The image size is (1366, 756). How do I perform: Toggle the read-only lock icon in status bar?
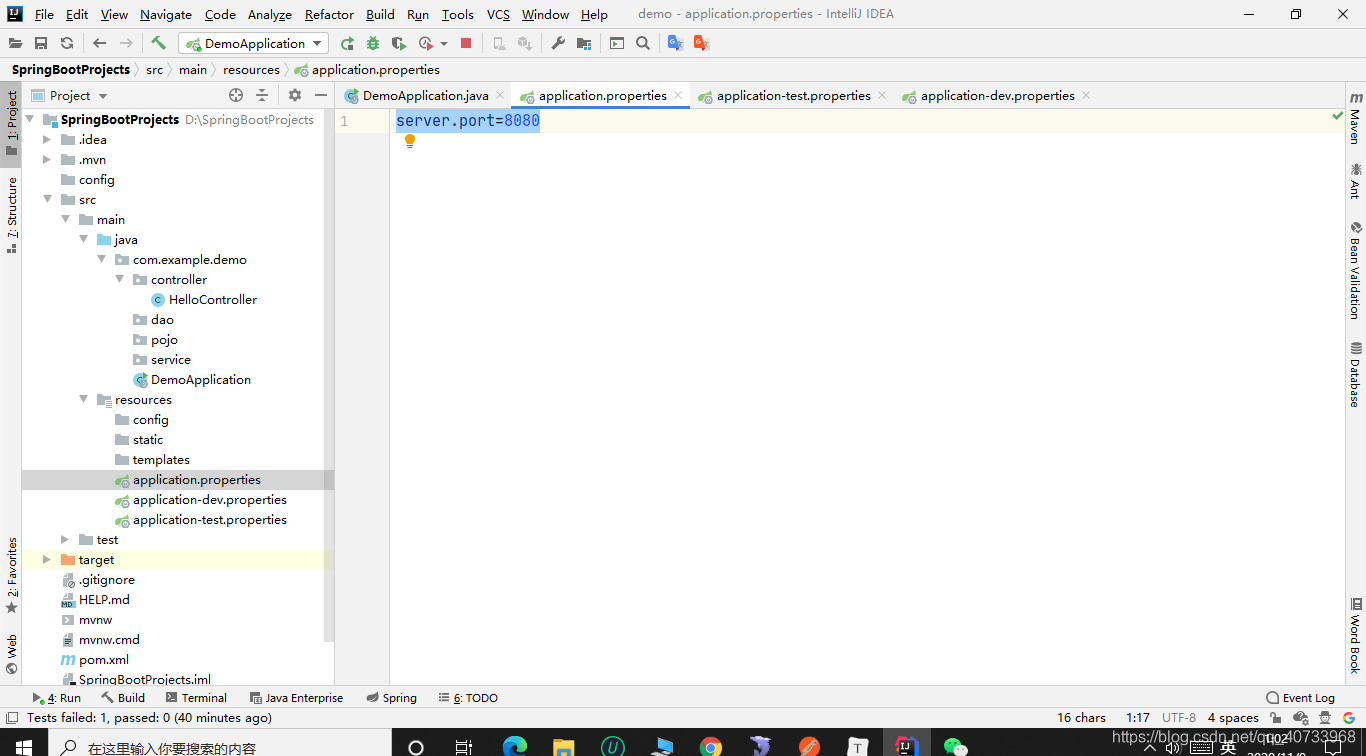pyautogui.click(x=1275, y=718)
